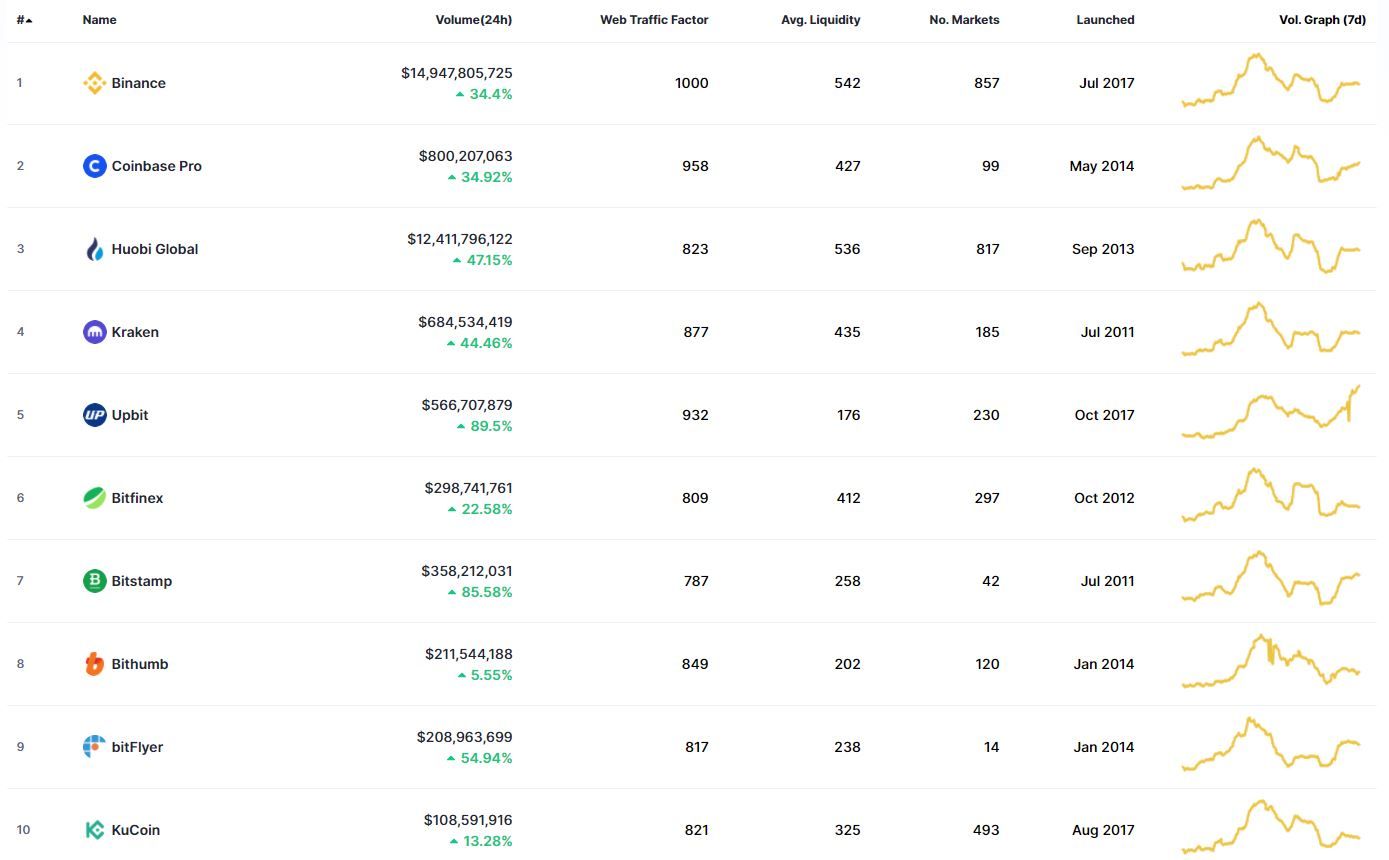This screenshot has width=1389, height=860.
Task: Open Upbit 7-day volume graph
Action: click(1271, 412)
